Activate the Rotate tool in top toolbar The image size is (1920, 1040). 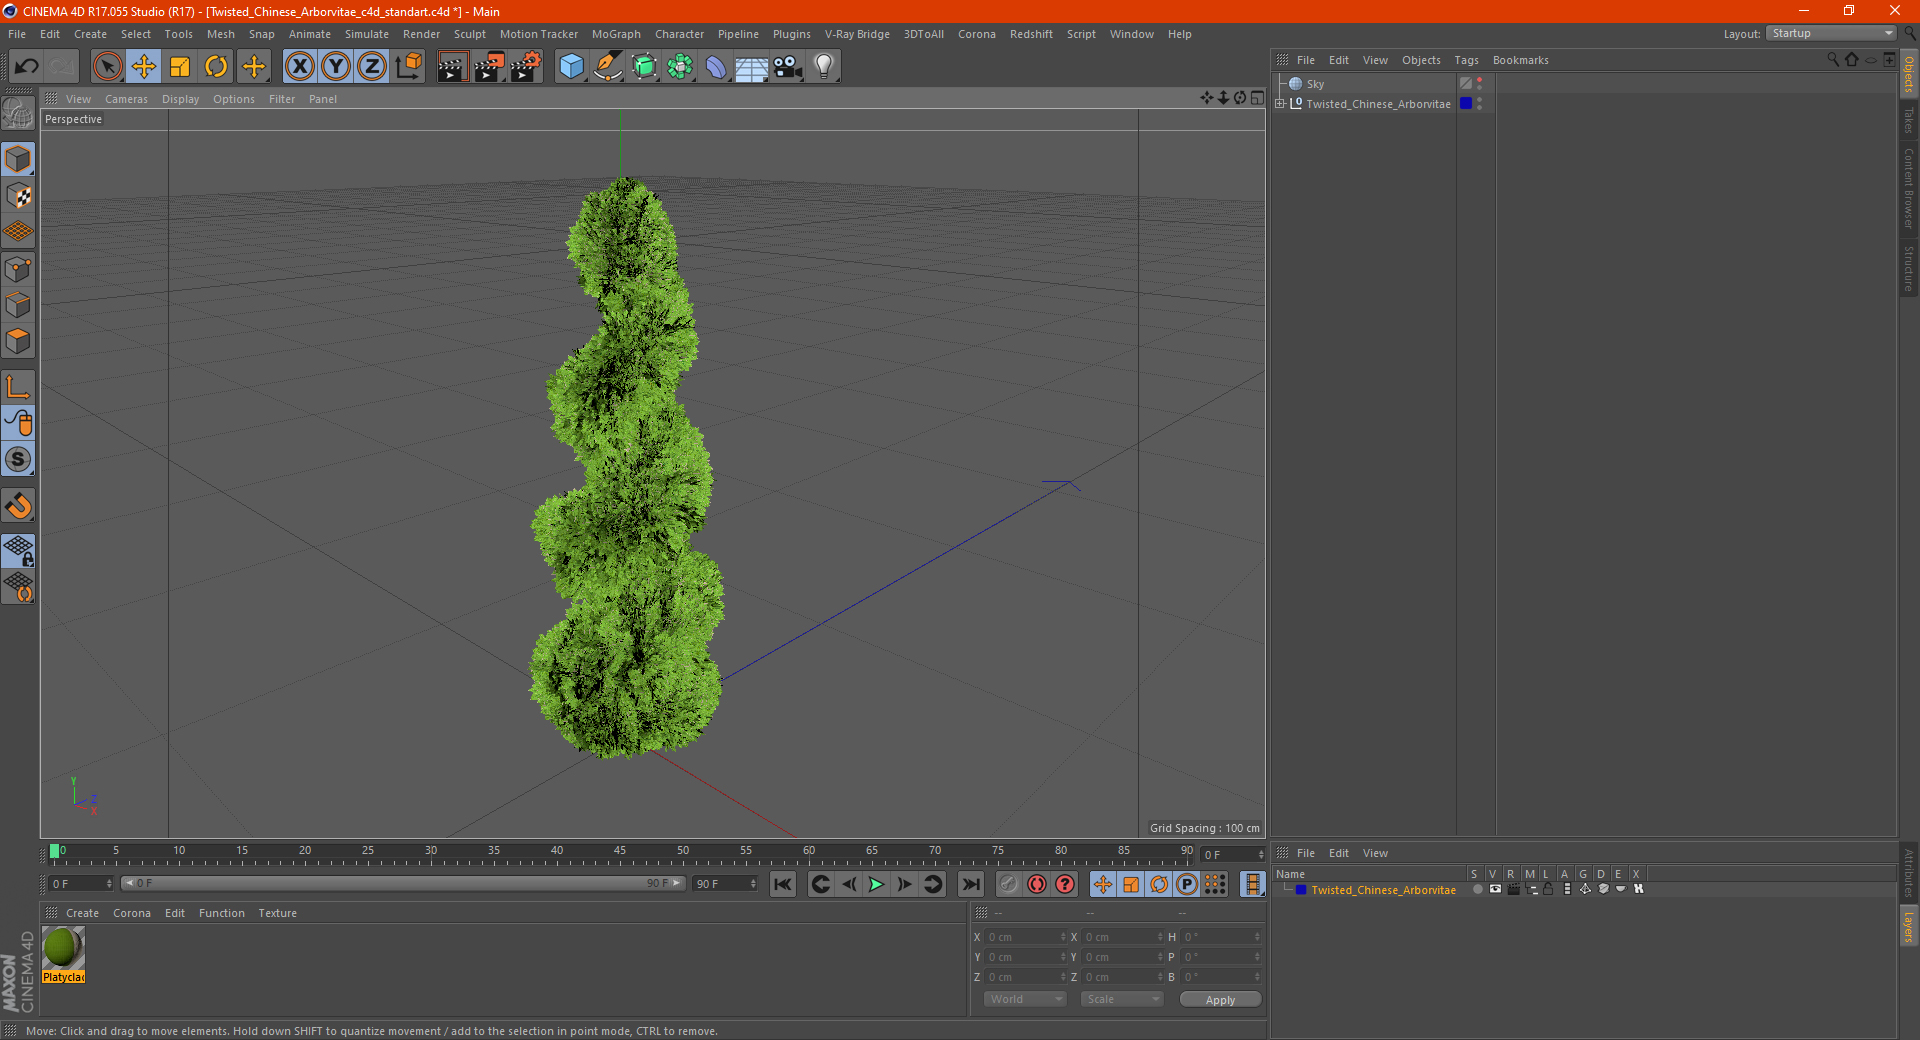[x=216, y=67]
